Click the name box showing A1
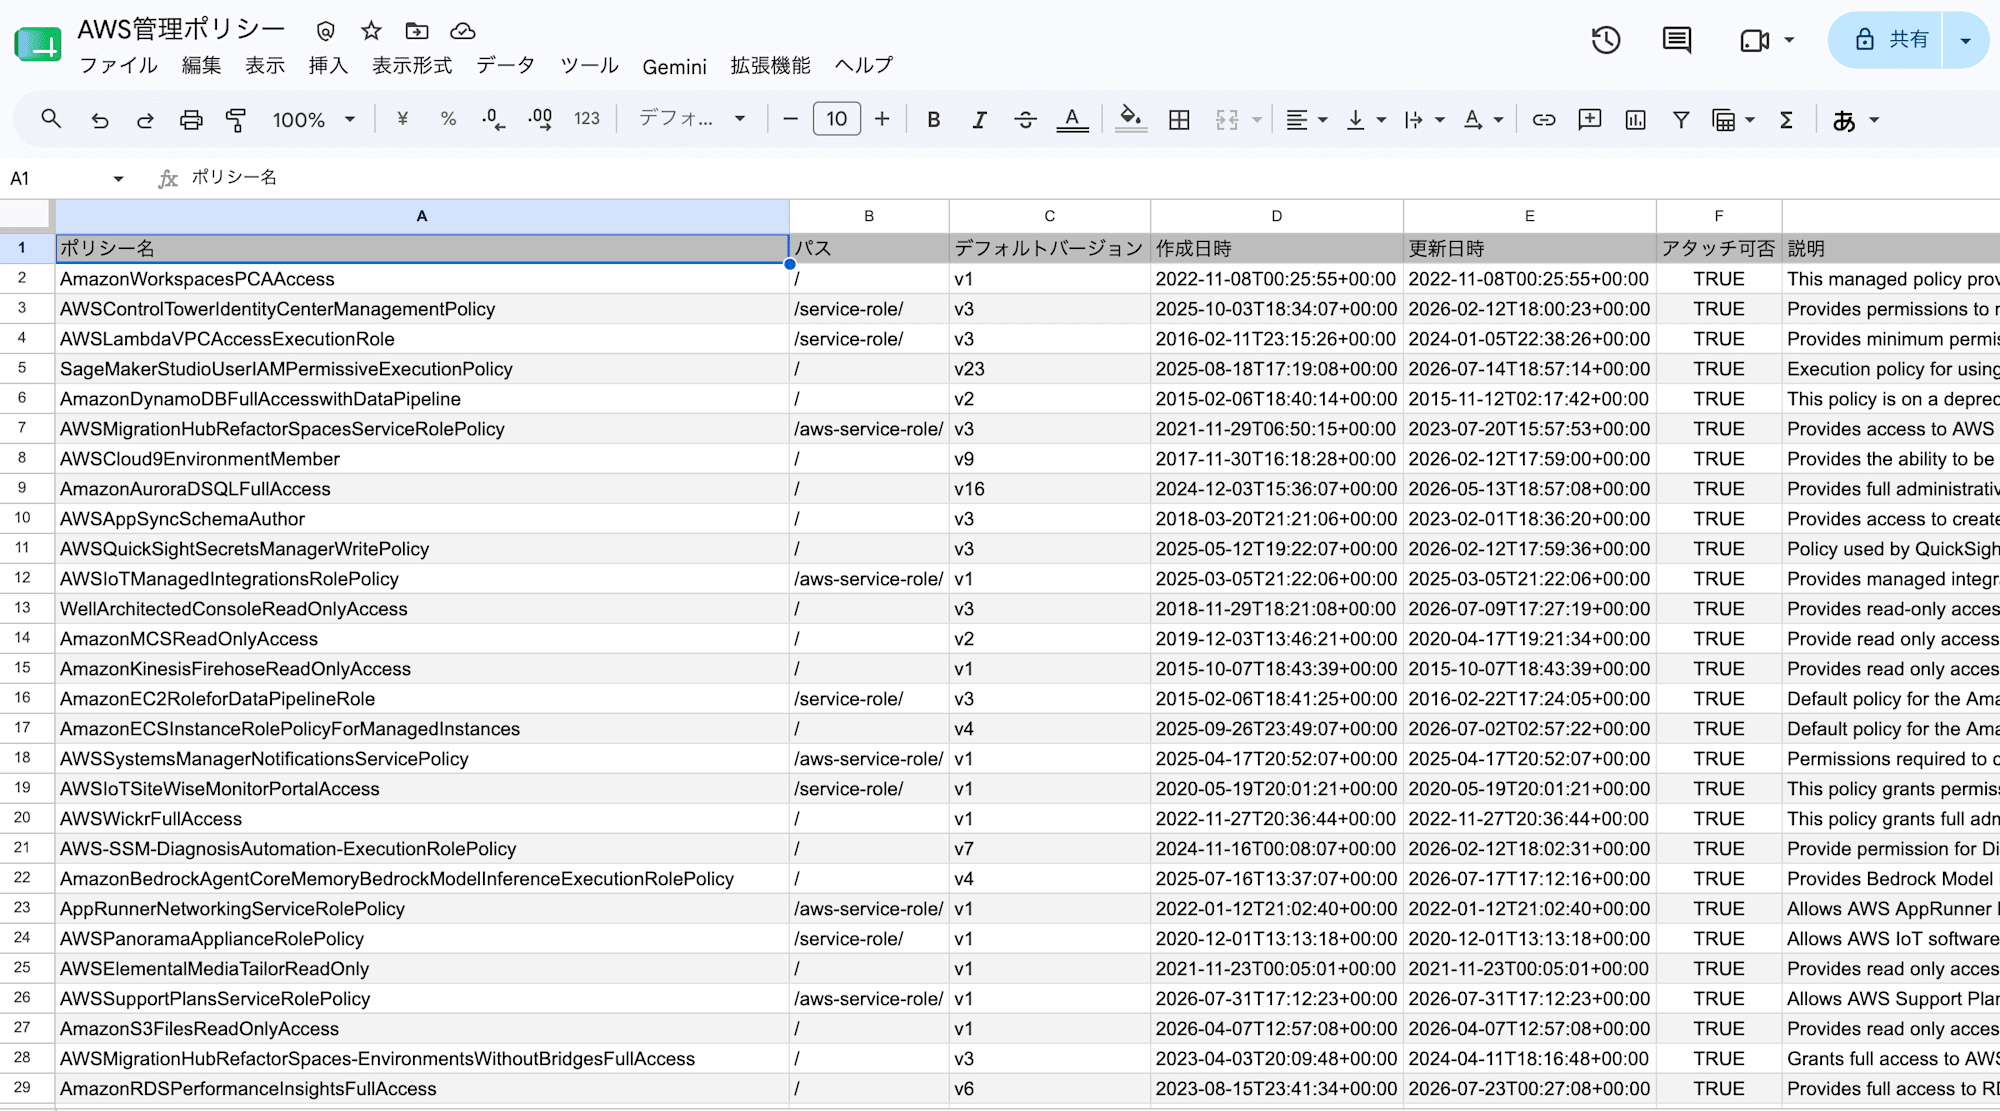The width and height of the screenshot is (2000, 1111). pyautogui.click(x=66, y=178)
